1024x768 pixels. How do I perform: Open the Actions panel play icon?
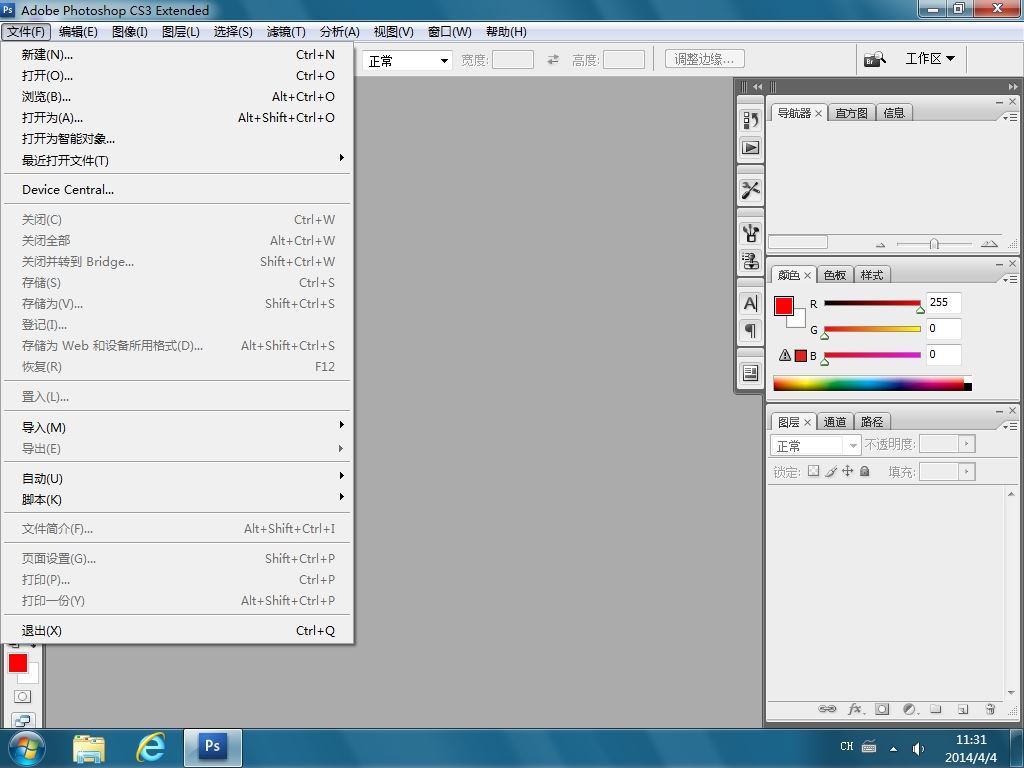tap(750, 148)
